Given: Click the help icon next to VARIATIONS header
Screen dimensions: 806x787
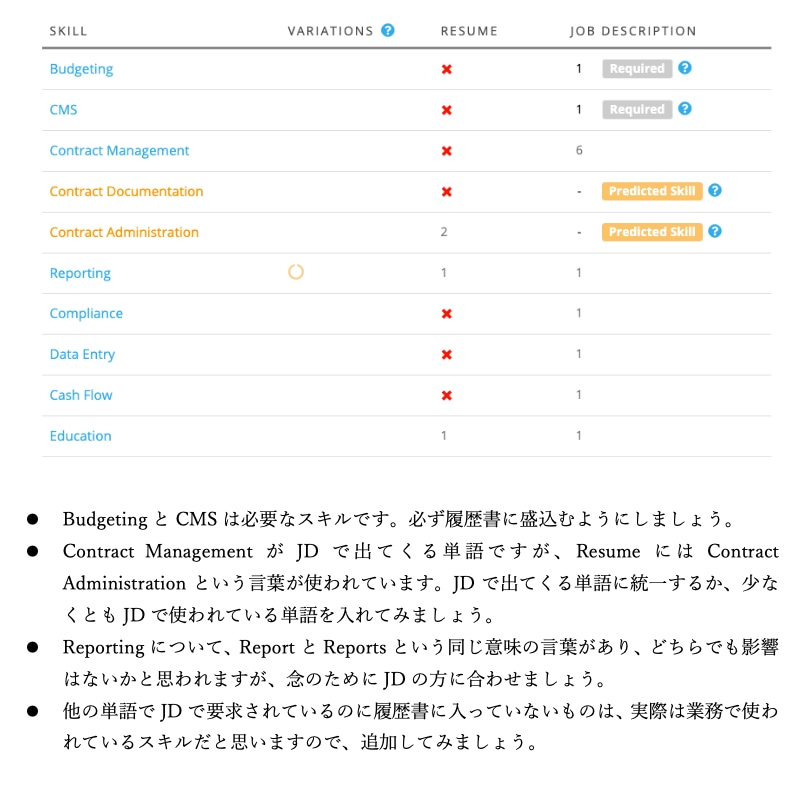Looking at the screenshot, I should (388, 30).
